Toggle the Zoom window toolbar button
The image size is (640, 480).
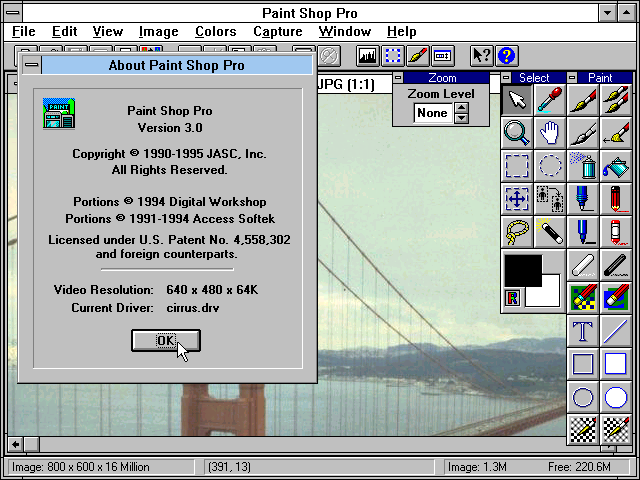[443, 56]
